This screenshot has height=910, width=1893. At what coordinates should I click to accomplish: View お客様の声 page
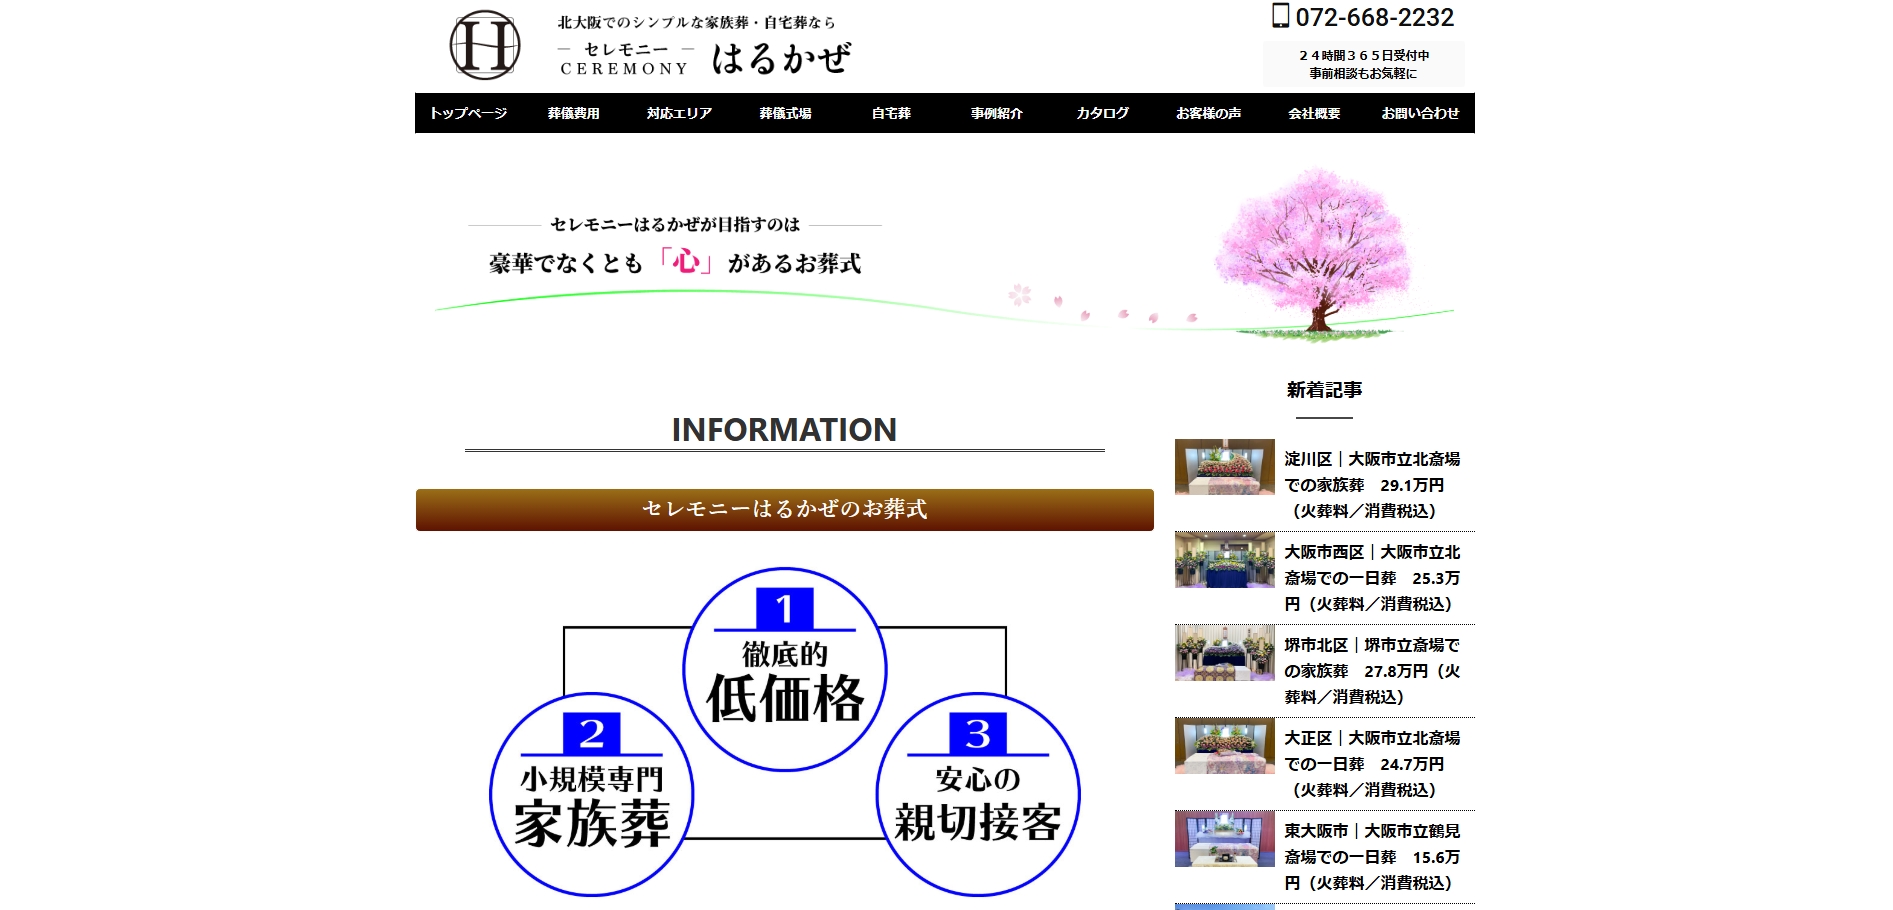(x=1208, y=113)
